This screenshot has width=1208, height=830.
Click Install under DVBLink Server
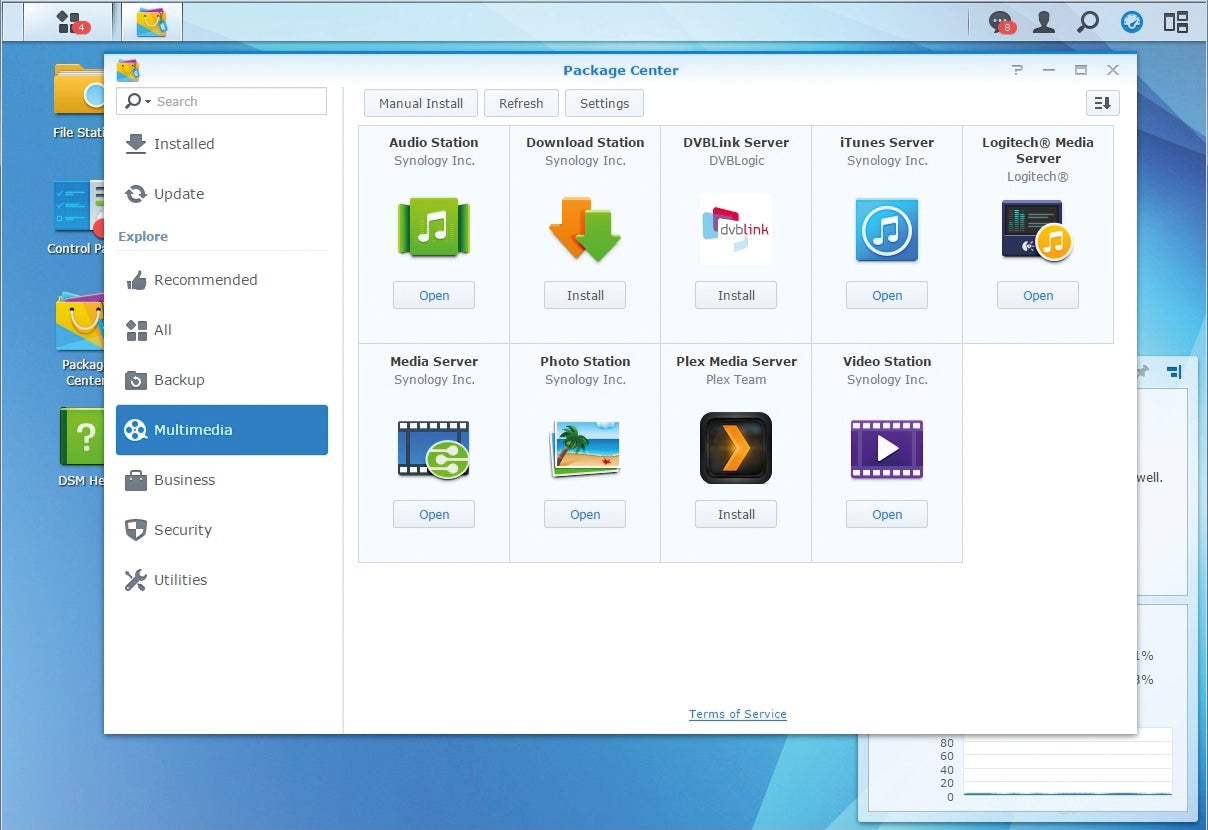pos(736,295)
